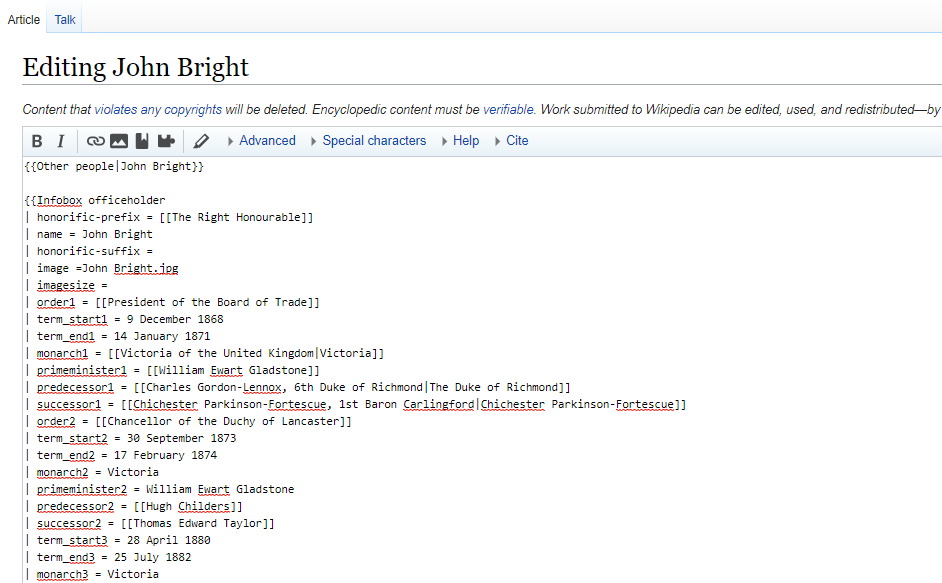Viewport: 942px width, 583px height.
Task: Click the empty imagesize line
Action: click(x=65, y=285)
